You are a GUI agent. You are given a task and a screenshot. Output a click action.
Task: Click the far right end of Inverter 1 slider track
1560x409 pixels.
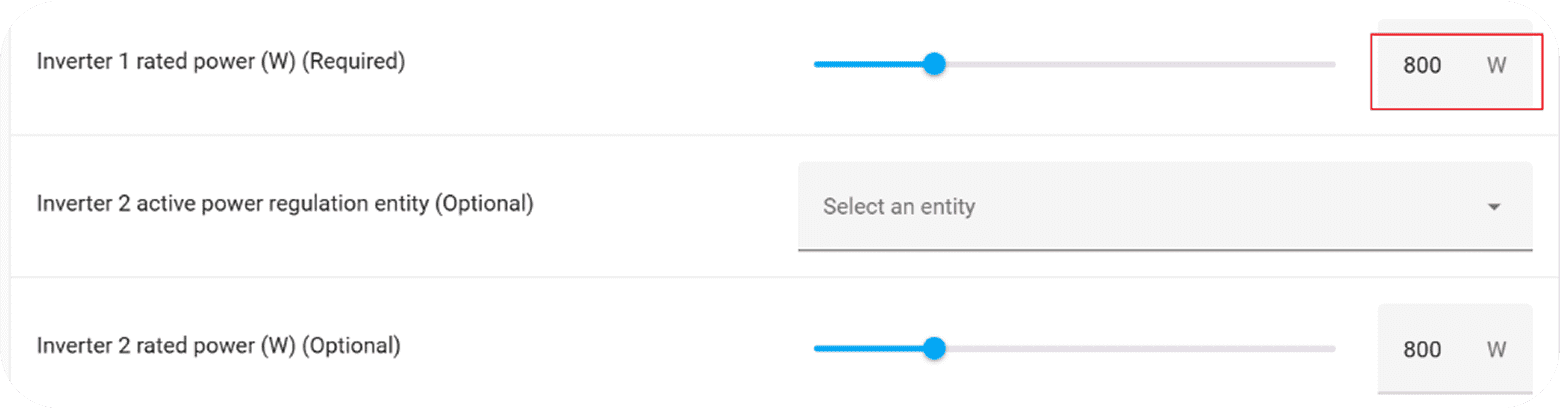(1331, 64)
